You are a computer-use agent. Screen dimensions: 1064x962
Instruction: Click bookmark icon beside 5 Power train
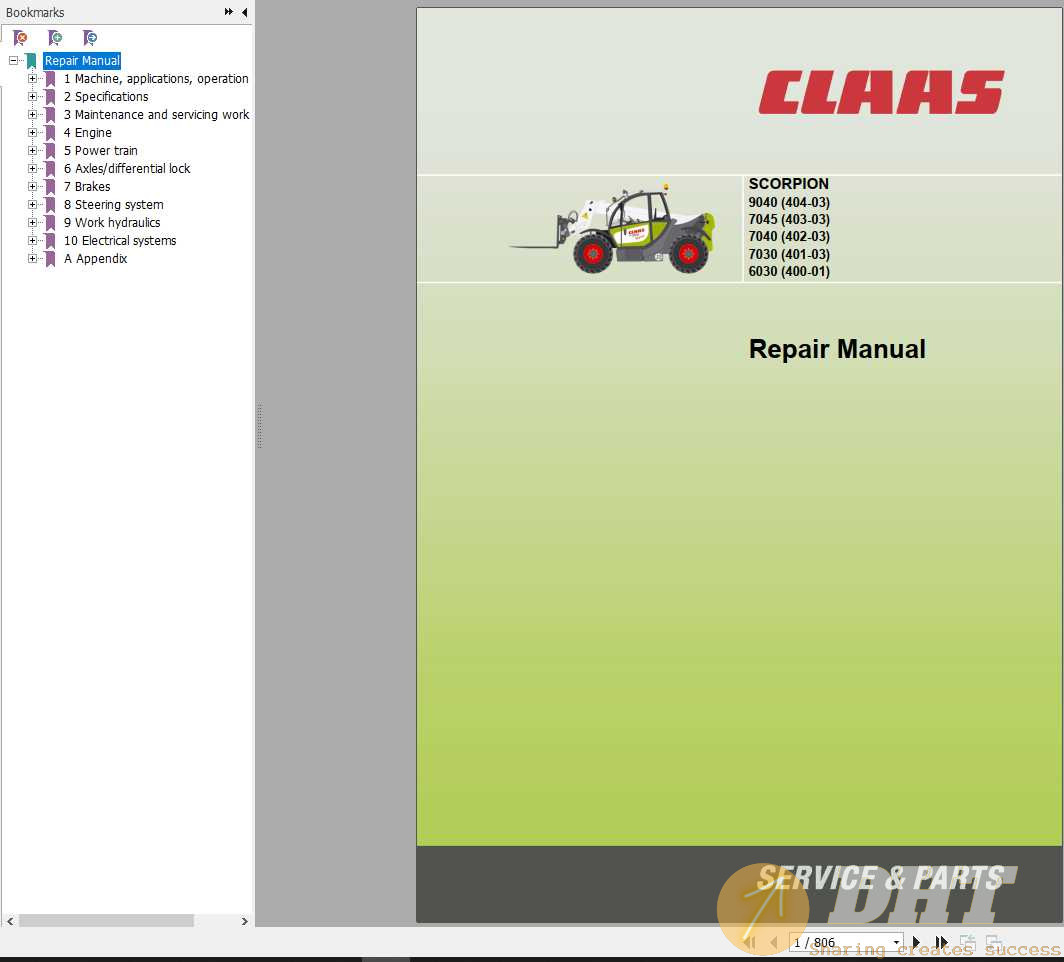[x=50, y=151]
